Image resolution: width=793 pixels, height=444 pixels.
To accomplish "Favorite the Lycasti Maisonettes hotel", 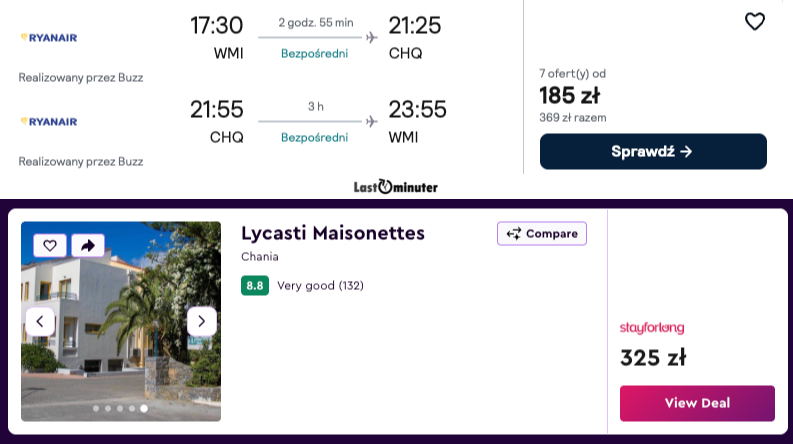I will (x=49, y=245).
